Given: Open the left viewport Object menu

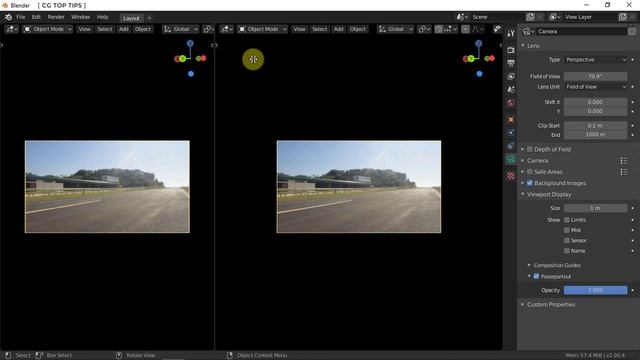Looking at the screenshot, I should point(142,29).
